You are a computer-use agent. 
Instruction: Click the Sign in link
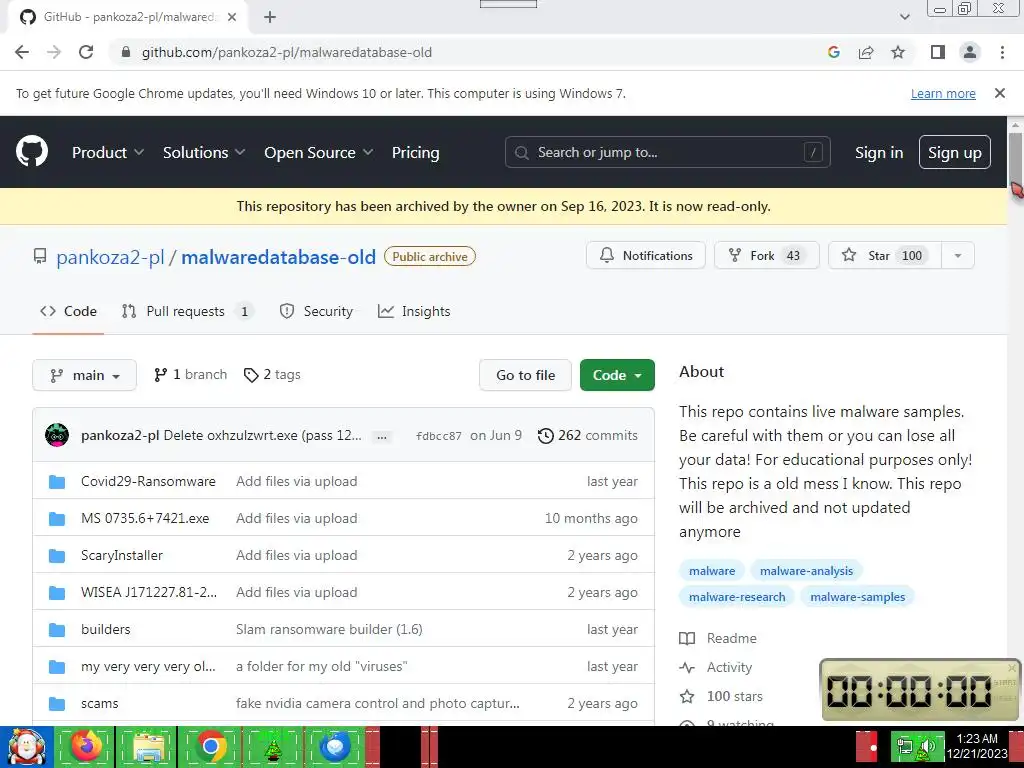[x=879, y=152]
